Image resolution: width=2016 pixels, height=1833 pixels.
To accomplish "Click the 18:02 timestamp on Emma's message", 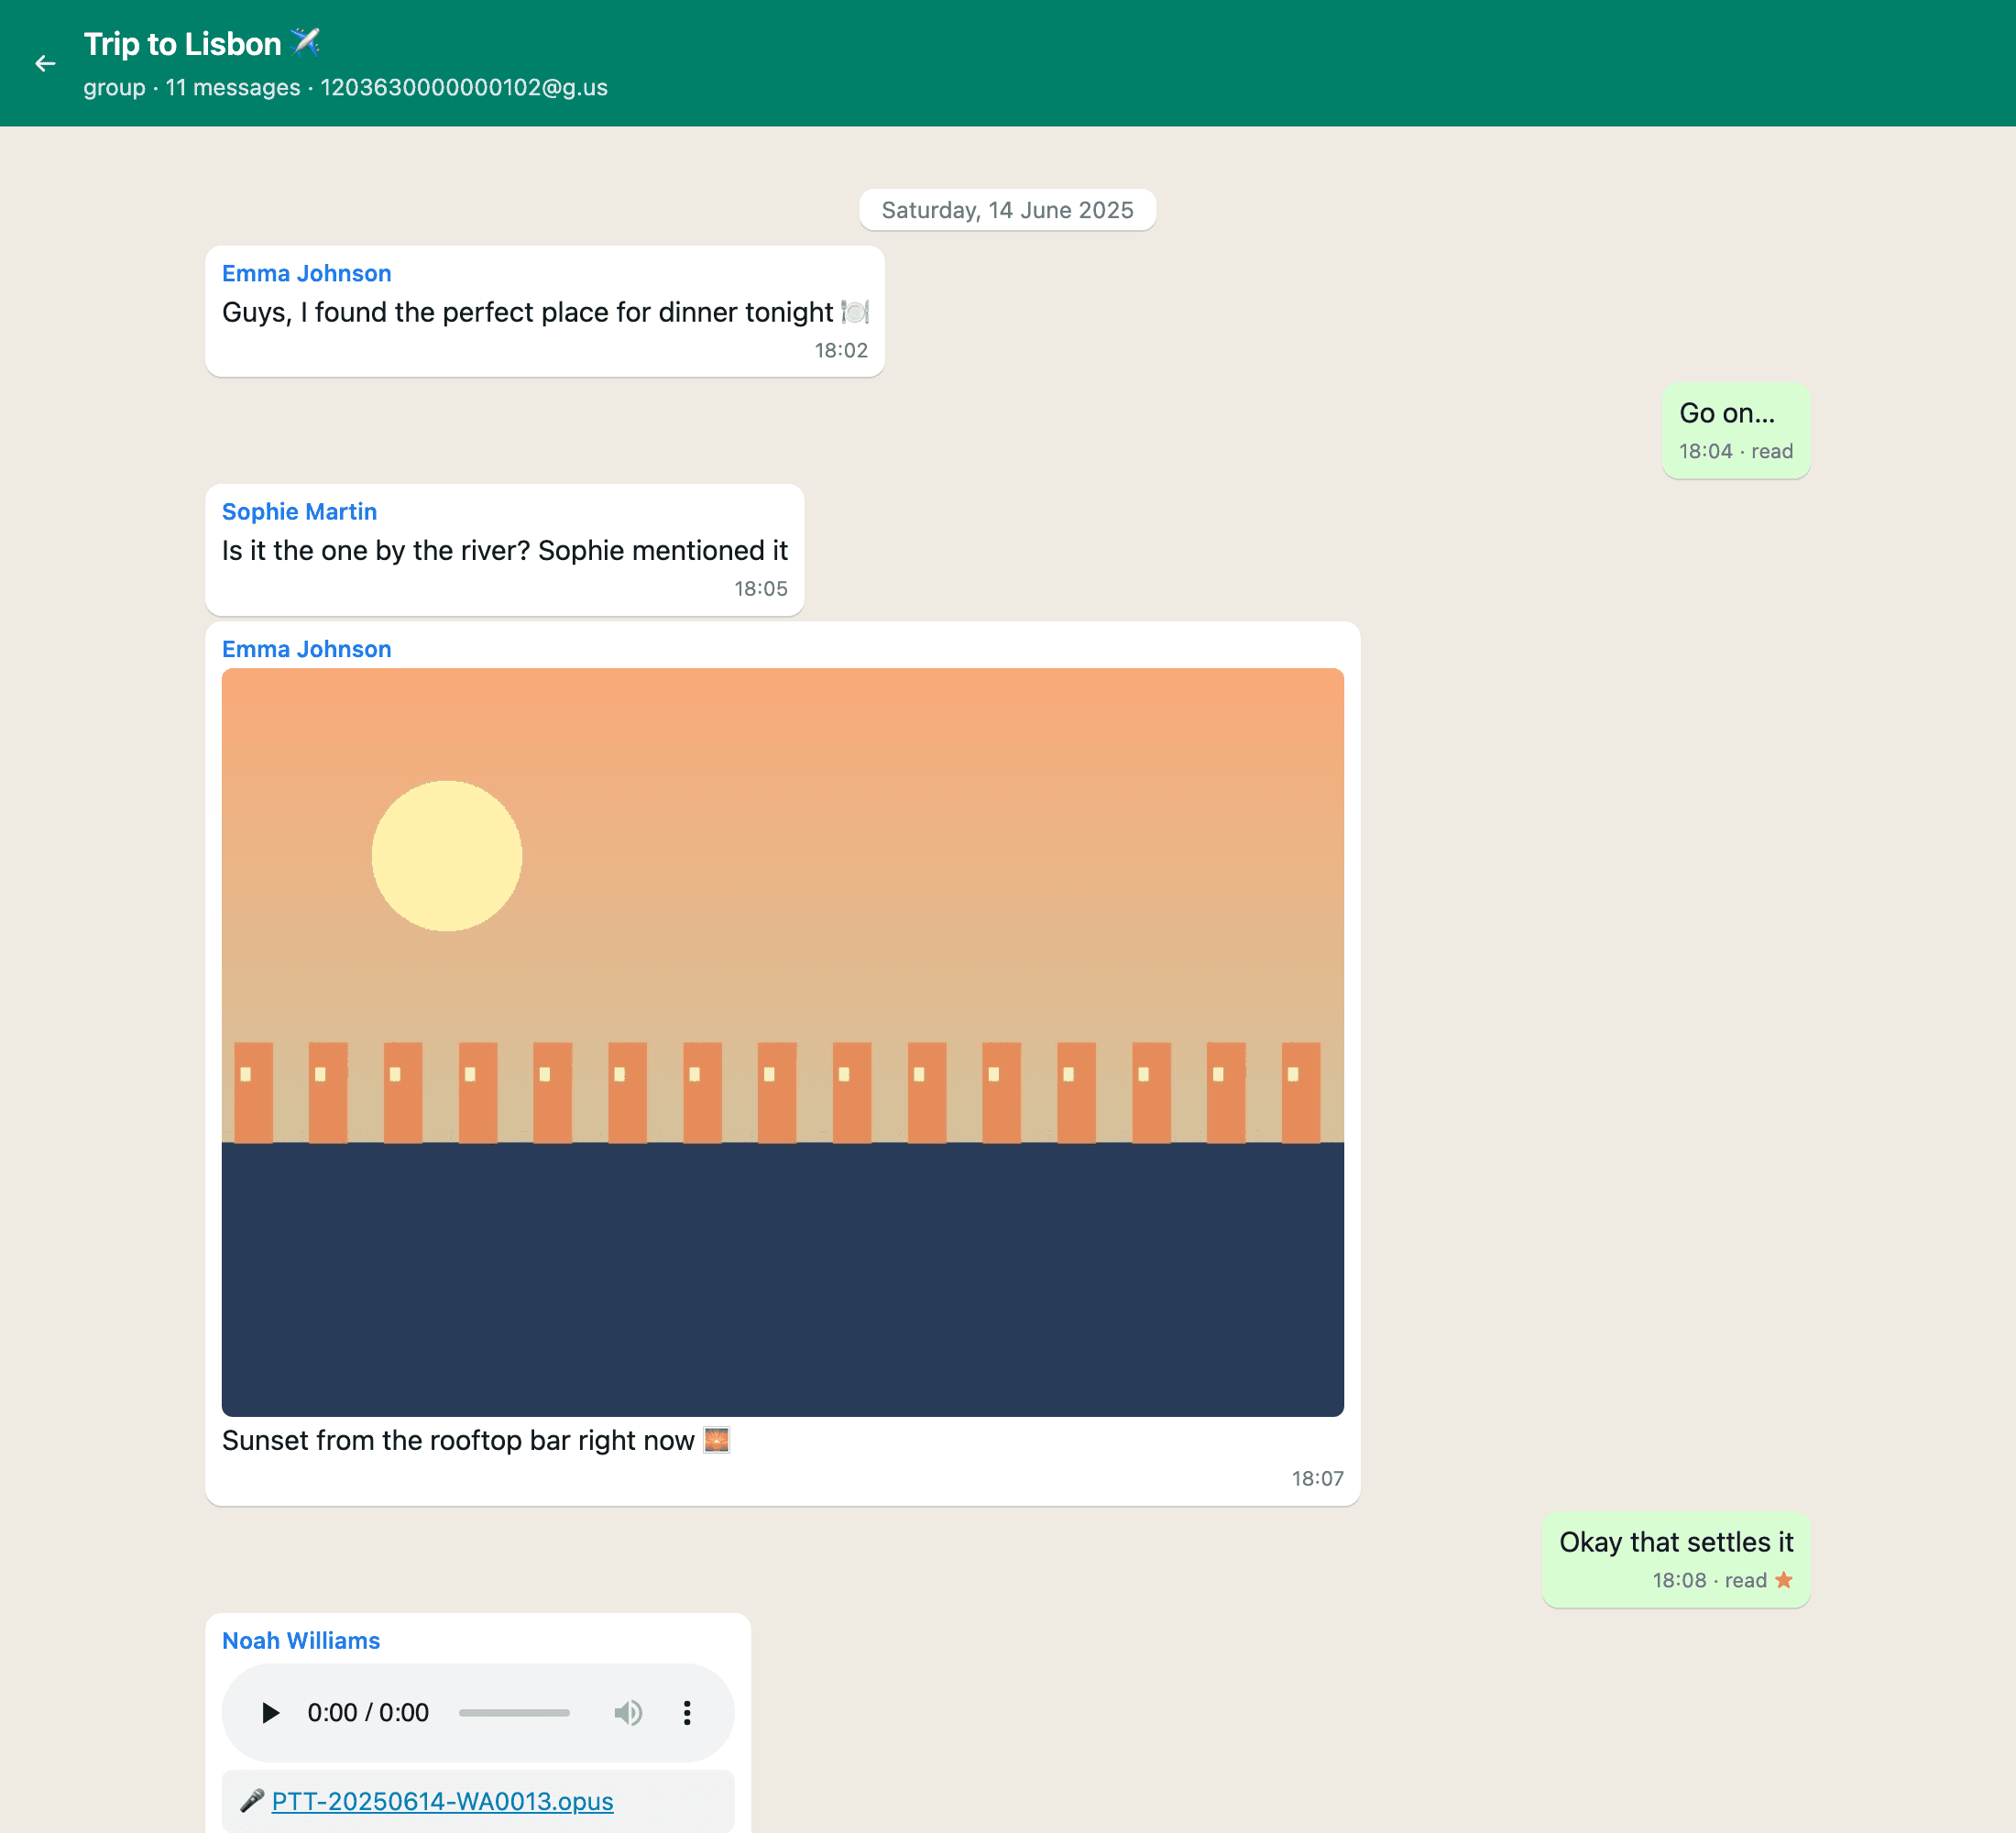I will click(841, 351).
